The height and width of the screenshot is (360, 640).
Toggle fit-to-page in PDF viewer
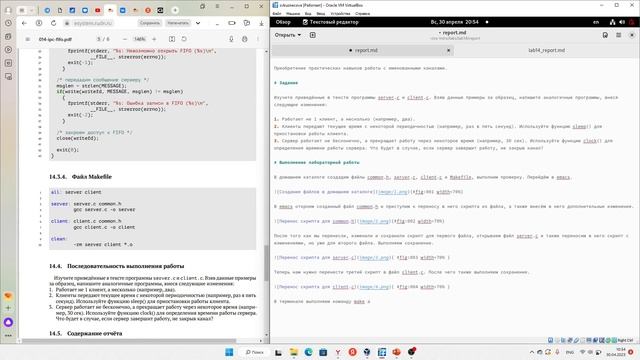click(x=172, y=39)
